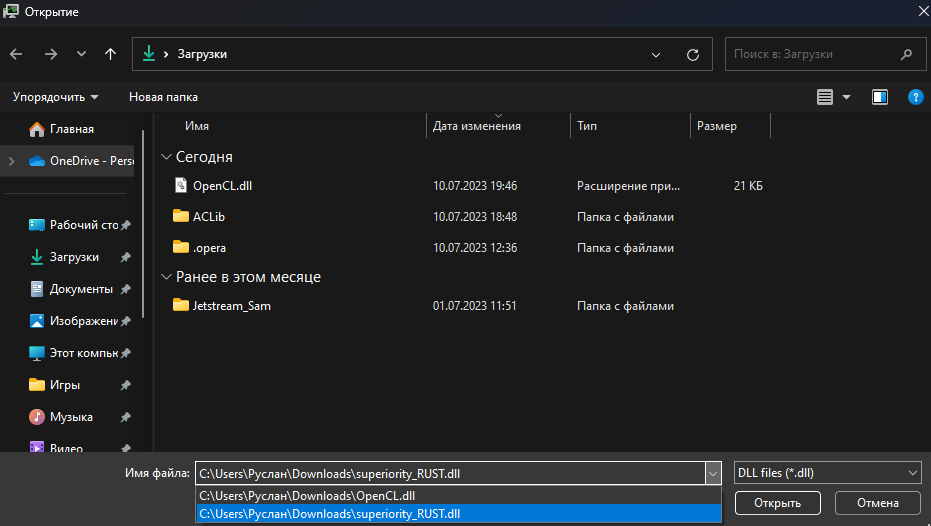
Task: Select the OpenCL.dll file
Action: (222, 185)
